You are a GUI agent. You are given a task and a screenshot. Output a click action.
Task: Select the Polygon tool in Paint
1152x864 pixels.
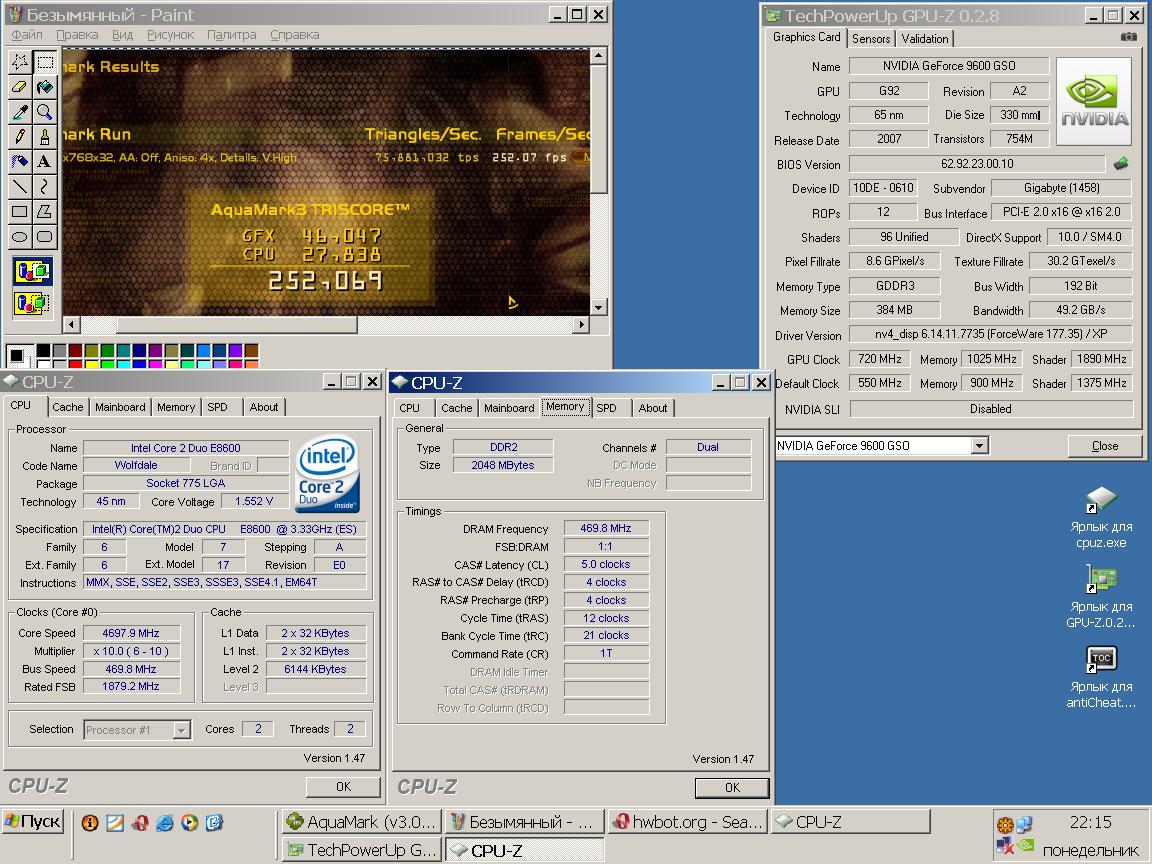[45, 212]
